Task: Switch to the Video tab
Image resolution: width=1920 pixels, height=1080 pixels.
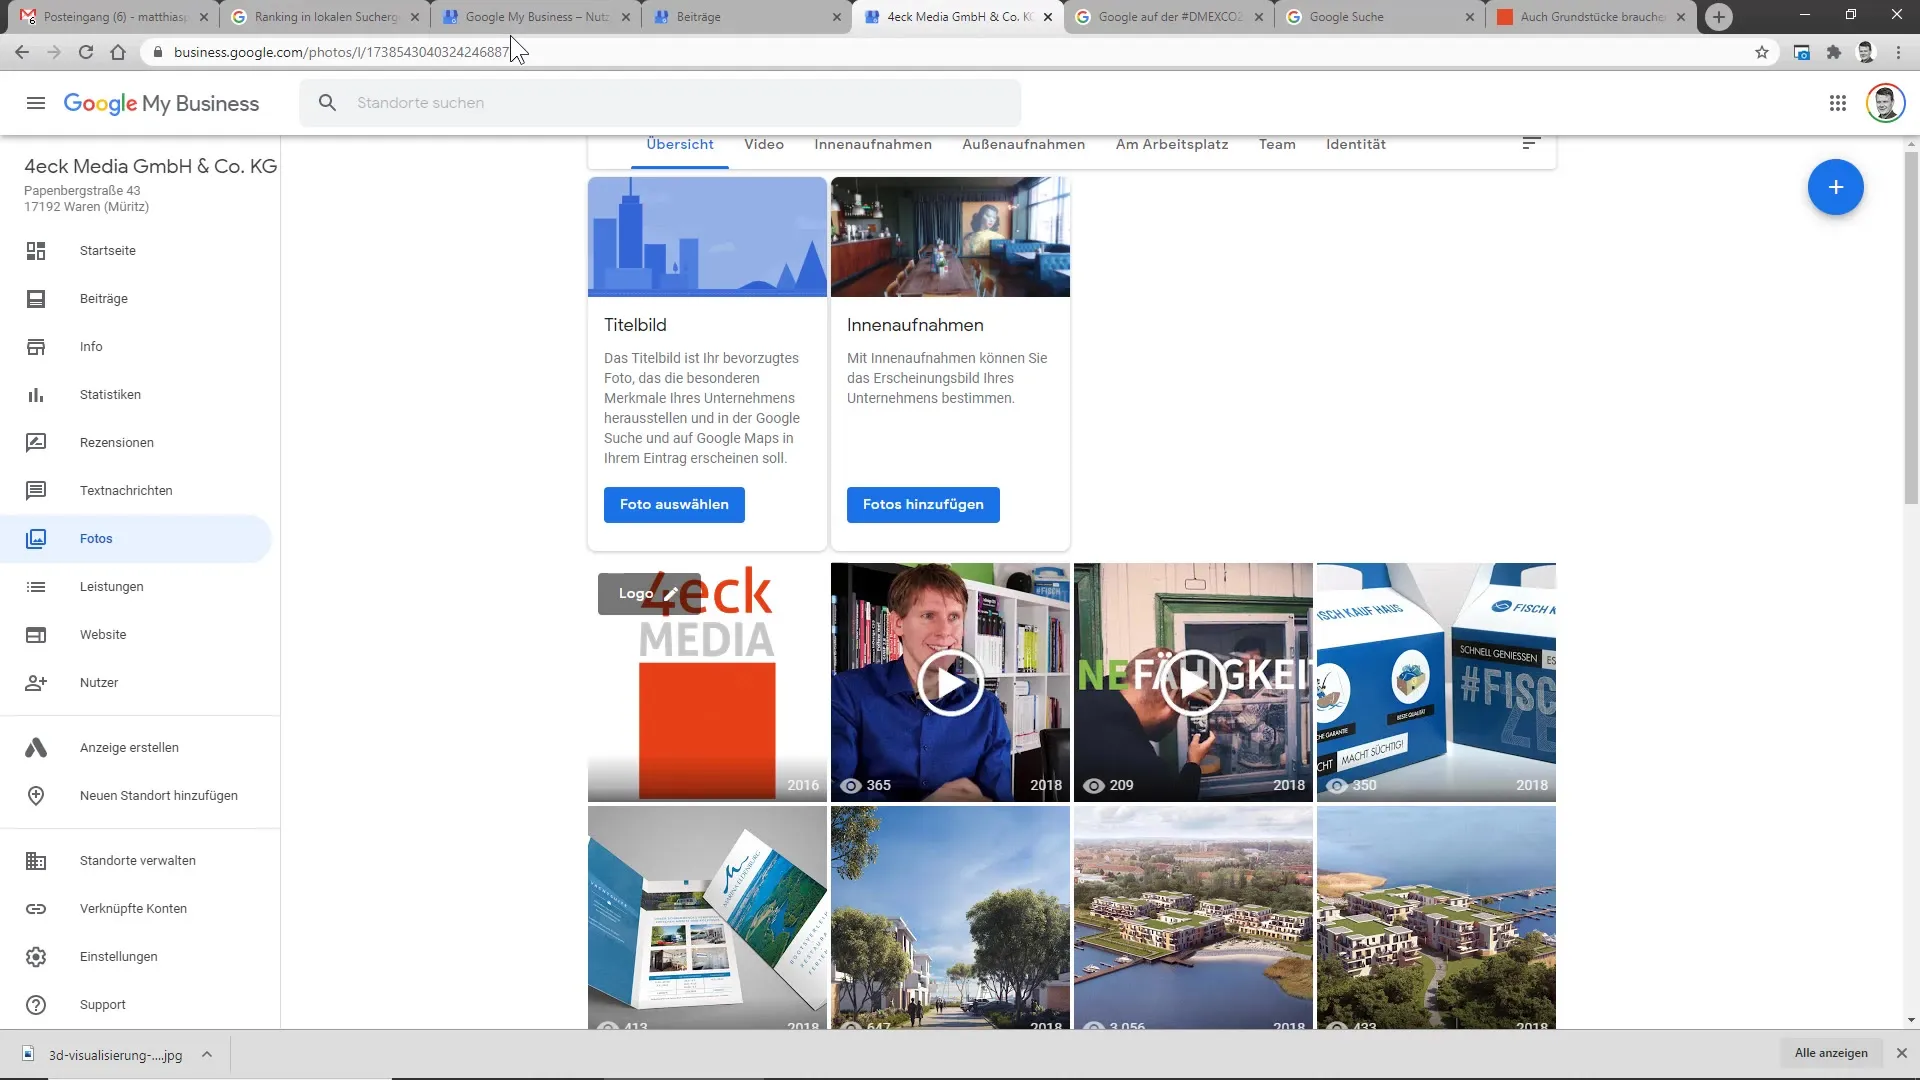Action: [x=764, y=145]
